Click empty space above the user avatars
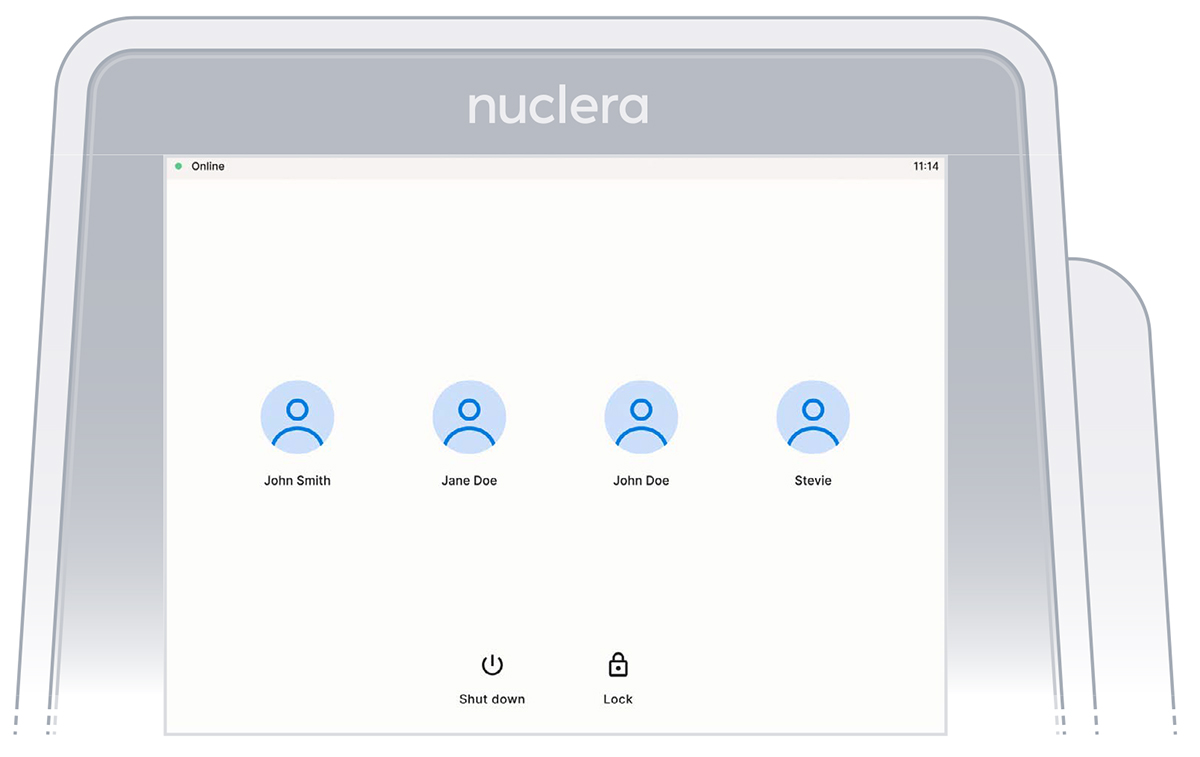 [x=555, y=280]
